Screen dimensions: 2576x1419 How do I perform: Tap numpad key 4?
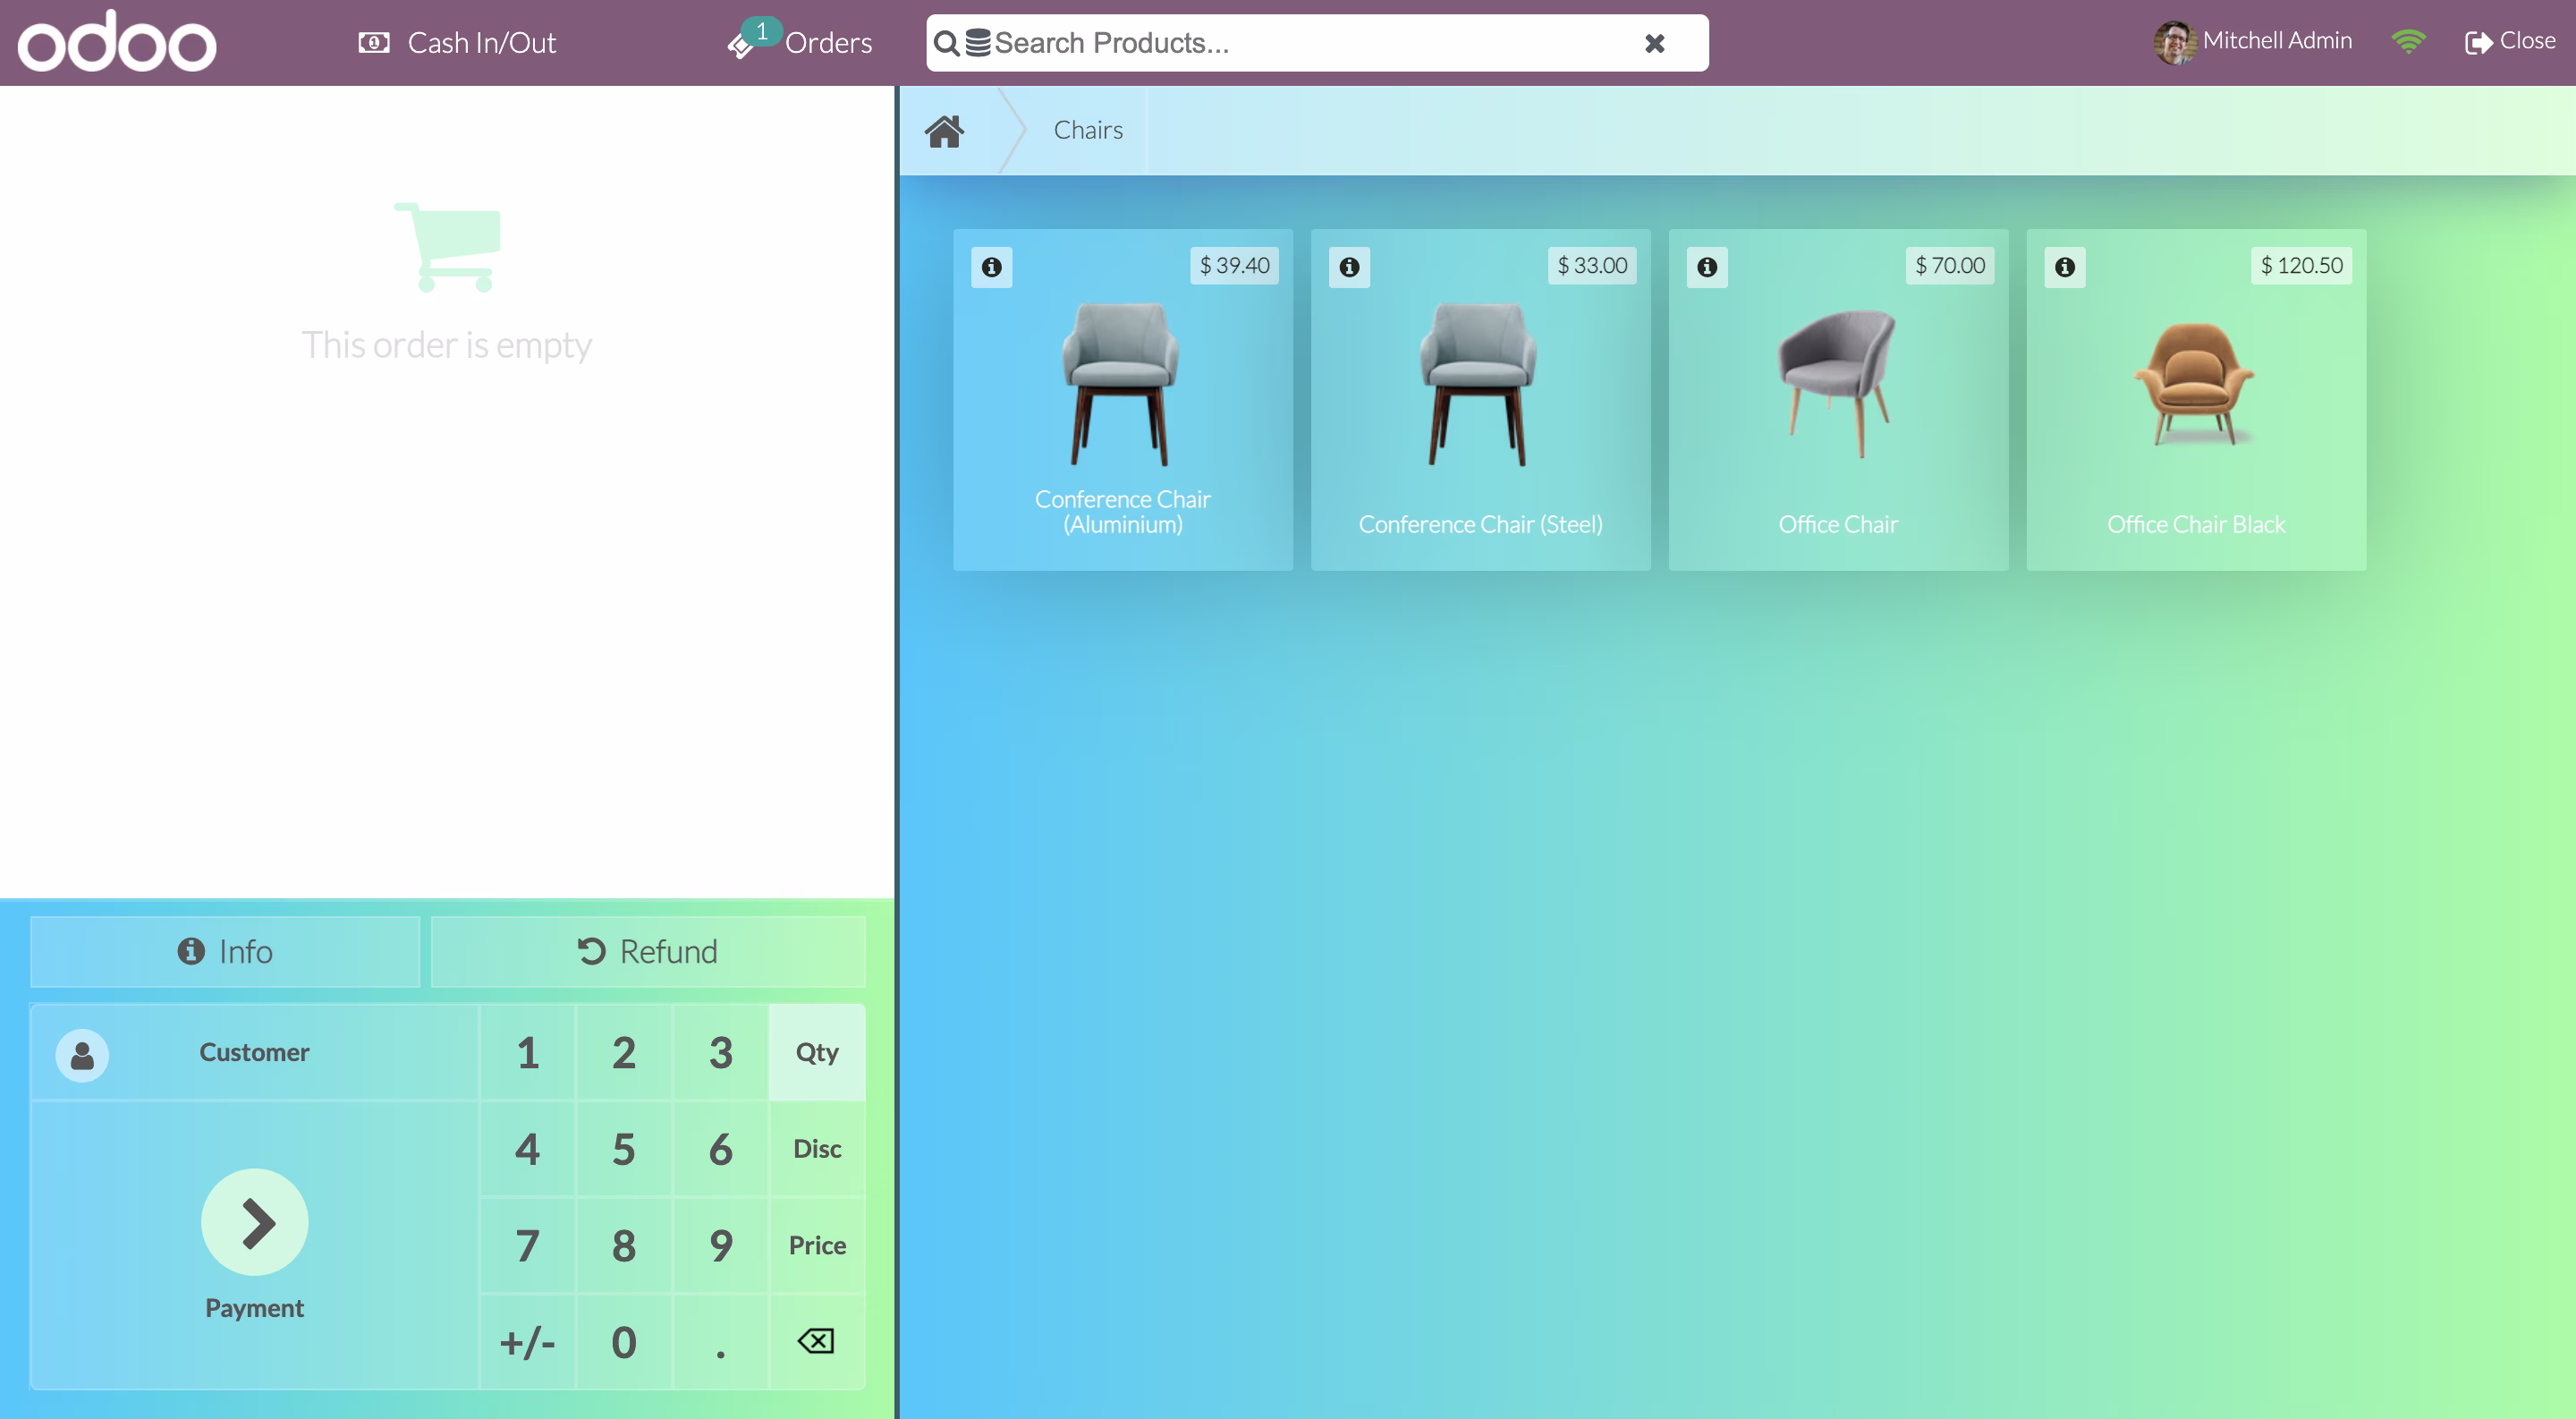pyautogui.click(x=528, y=1149)
